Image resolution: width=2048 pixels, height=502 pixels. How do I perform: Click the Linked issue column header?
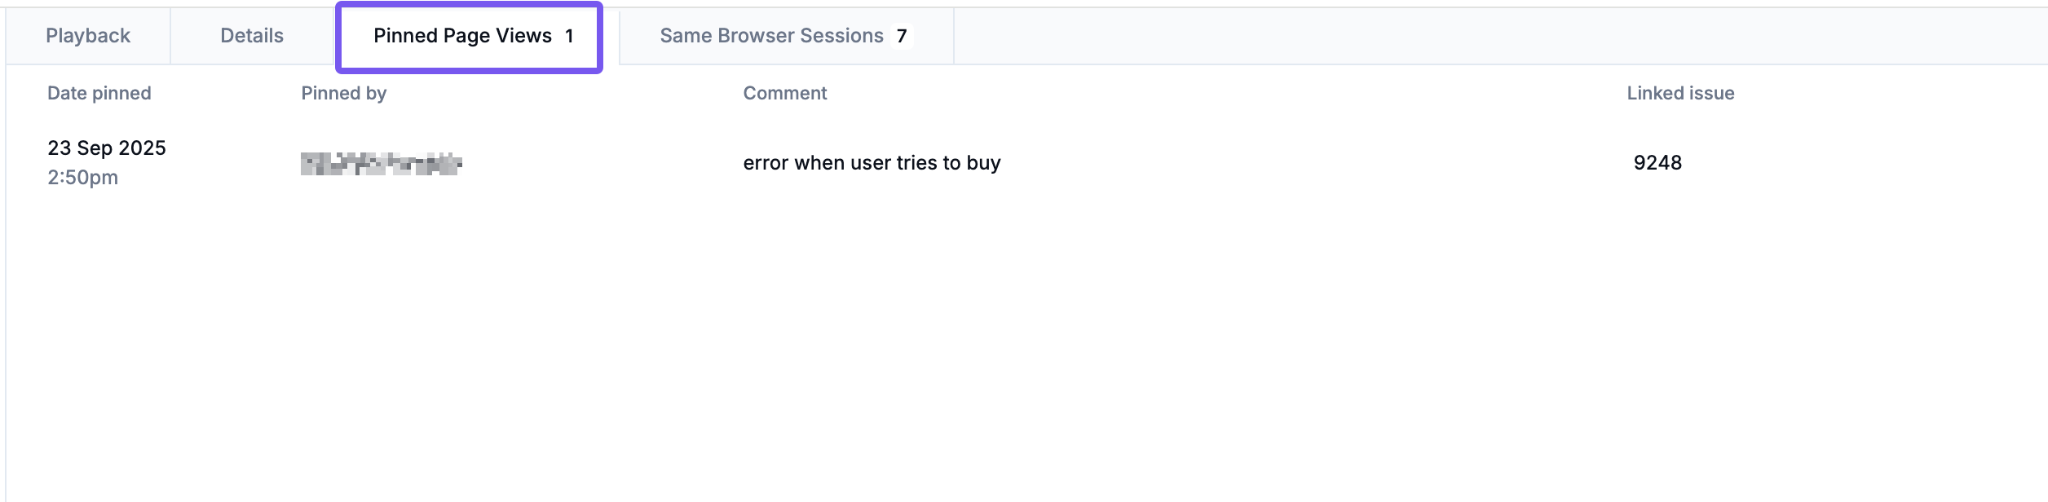[1680, 93]
